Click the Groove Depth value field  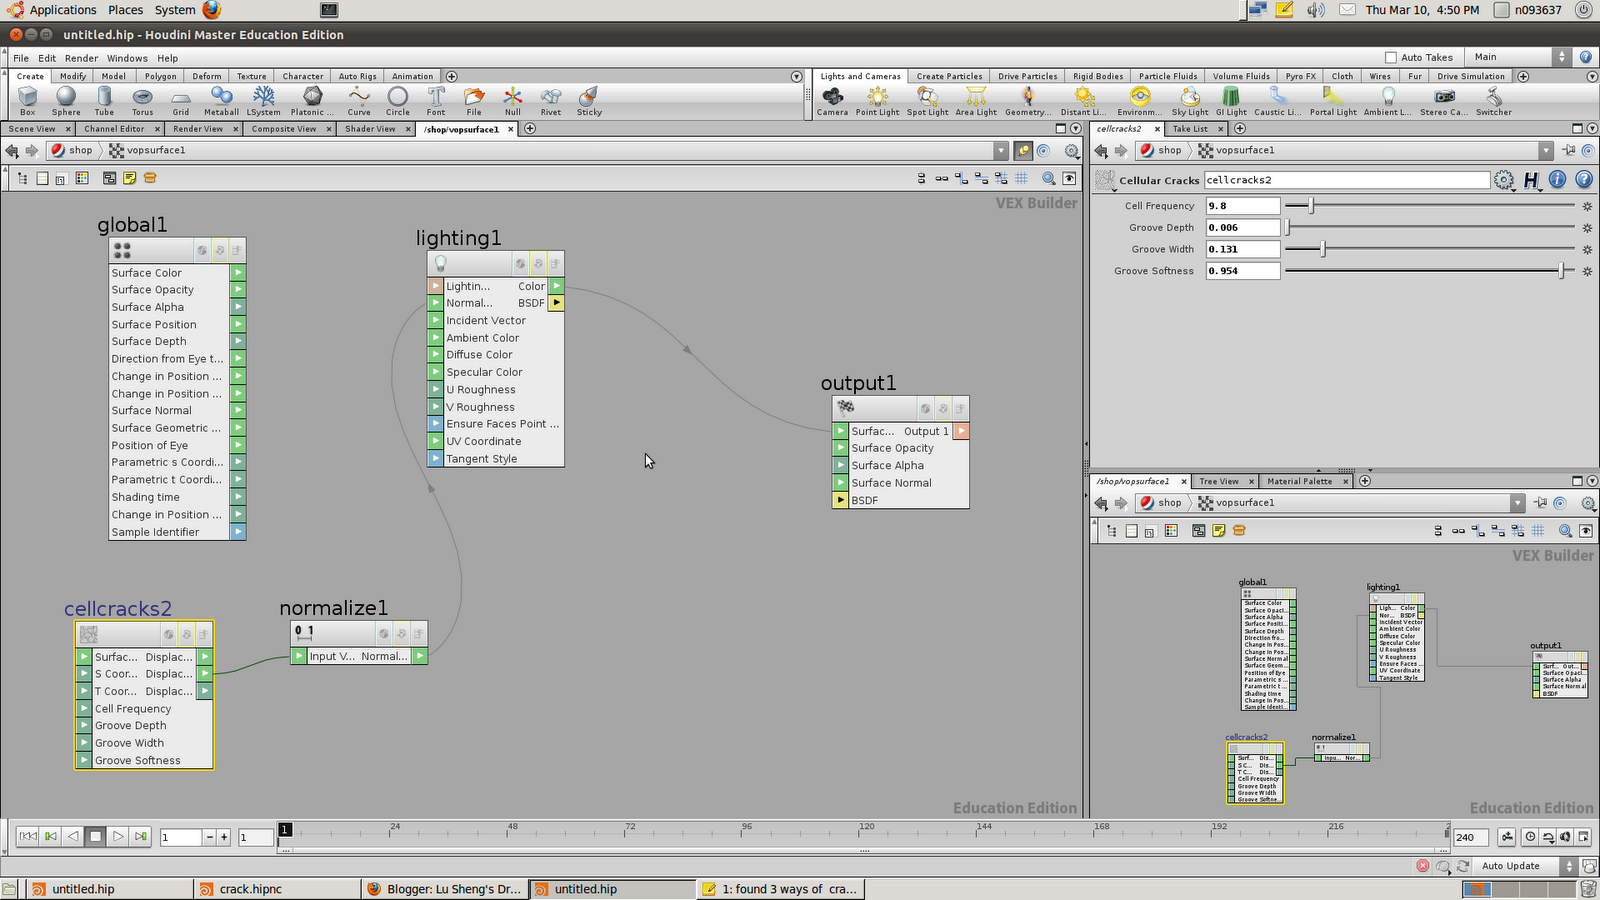pos(1243,228)
